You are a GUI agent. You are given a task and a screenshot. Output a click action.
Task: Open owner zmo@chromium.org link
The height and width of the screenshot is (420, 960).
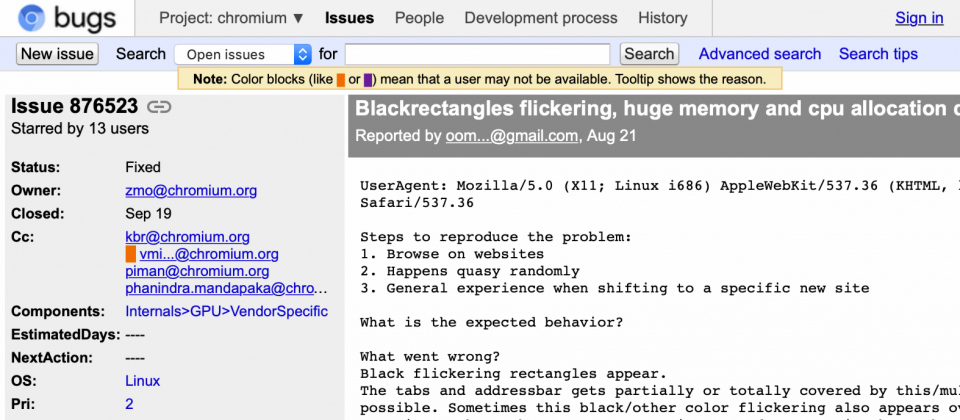click(191, 190)
